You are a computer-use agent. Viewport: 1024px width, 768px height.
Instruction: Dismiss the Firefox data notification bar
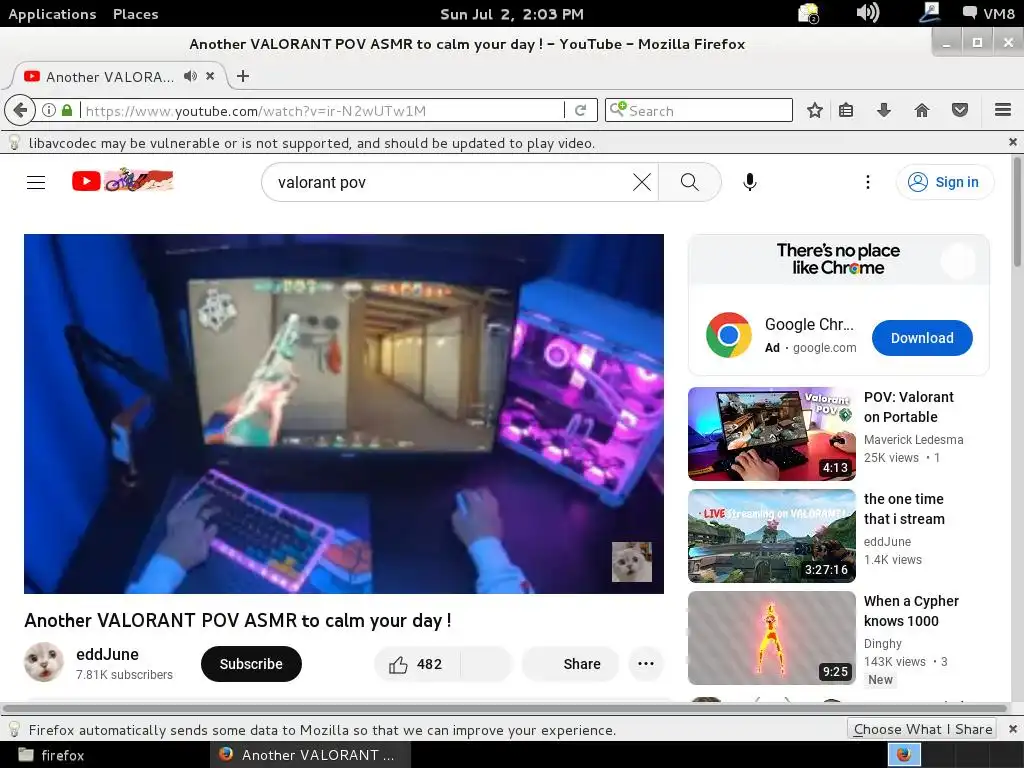pyautogui.click(x=1012, y=729)
